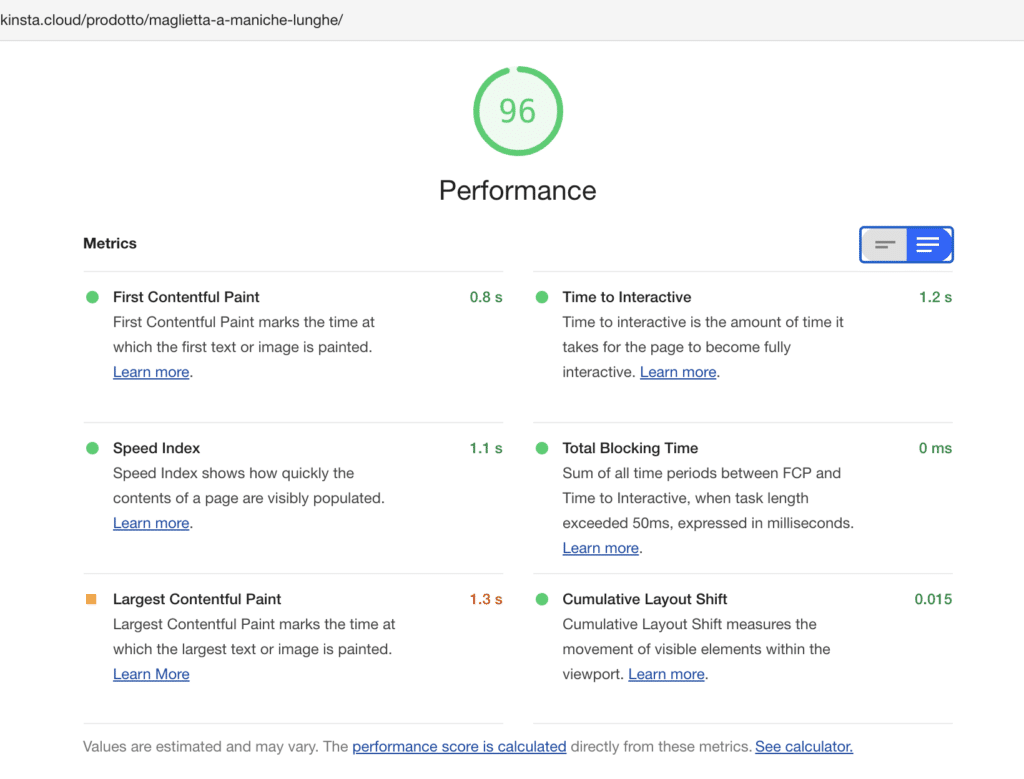Switch to expanded metric descriptions view
Screen dimensions: 1024x779
click(928, 244)
